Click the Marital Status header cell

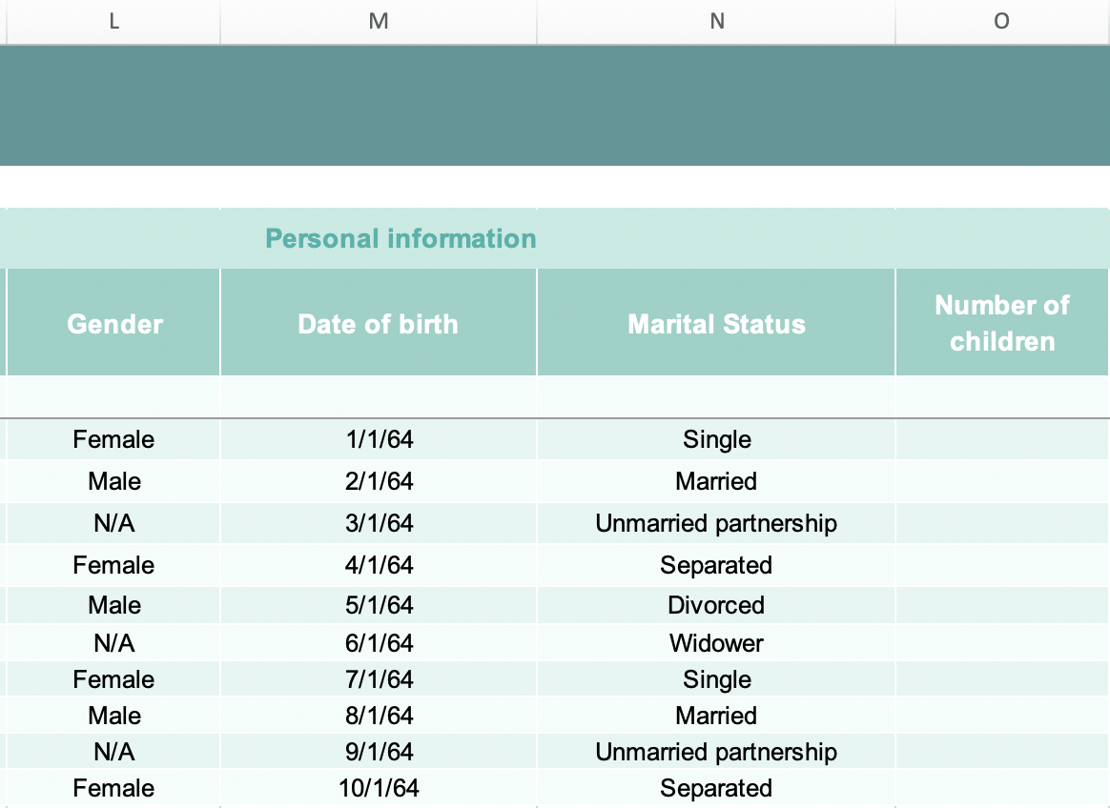tap(716, 322)
